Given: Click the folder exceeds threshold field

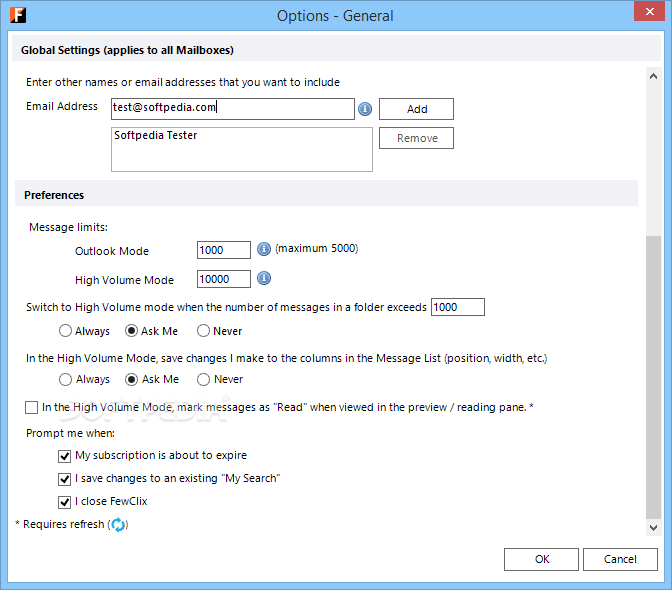Looking at the screenshot, I should [458, 307].
